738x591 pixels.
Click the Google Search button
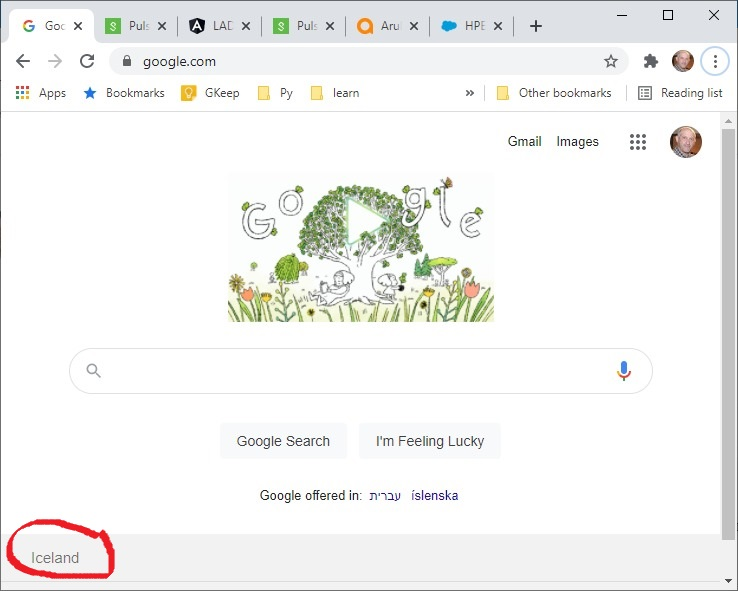click(x=283, y=441)
